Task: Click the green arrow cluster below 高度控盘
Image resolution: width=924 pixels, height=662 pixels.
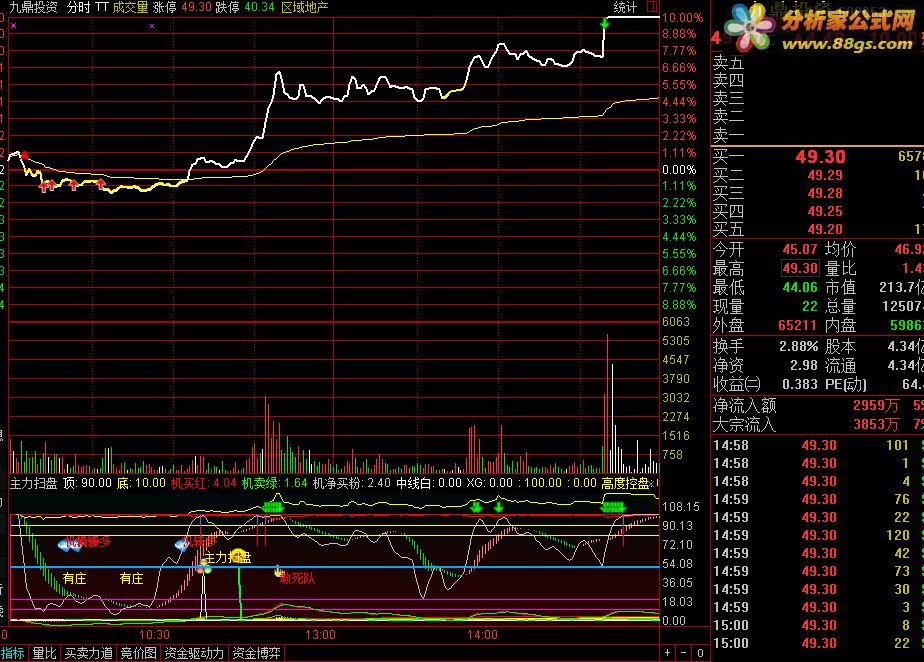Action: (613, 507)
